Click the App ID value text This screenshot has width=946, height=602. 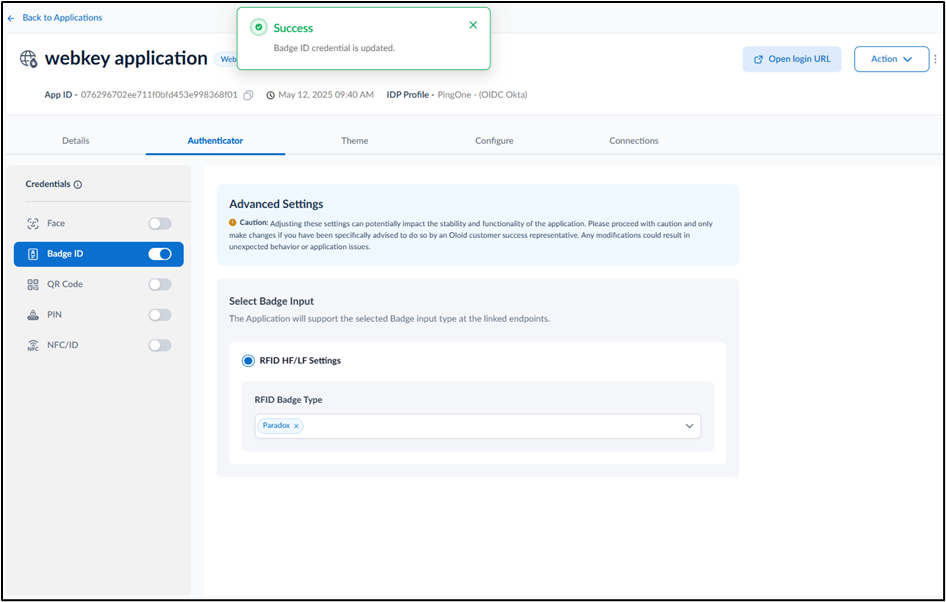(x=159, y=95)
